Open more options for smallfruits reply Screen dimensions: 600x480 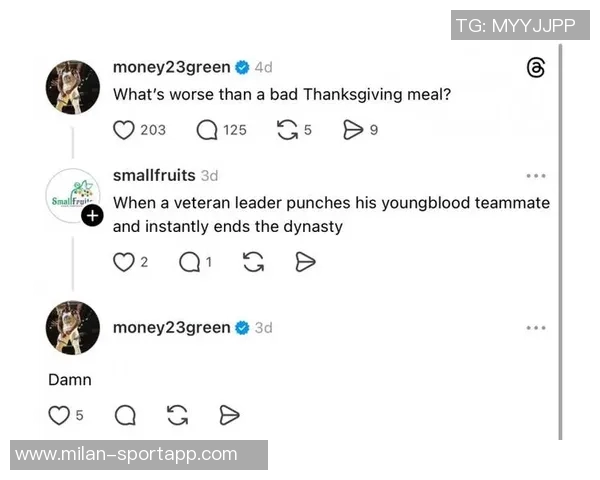click(536, 176)
